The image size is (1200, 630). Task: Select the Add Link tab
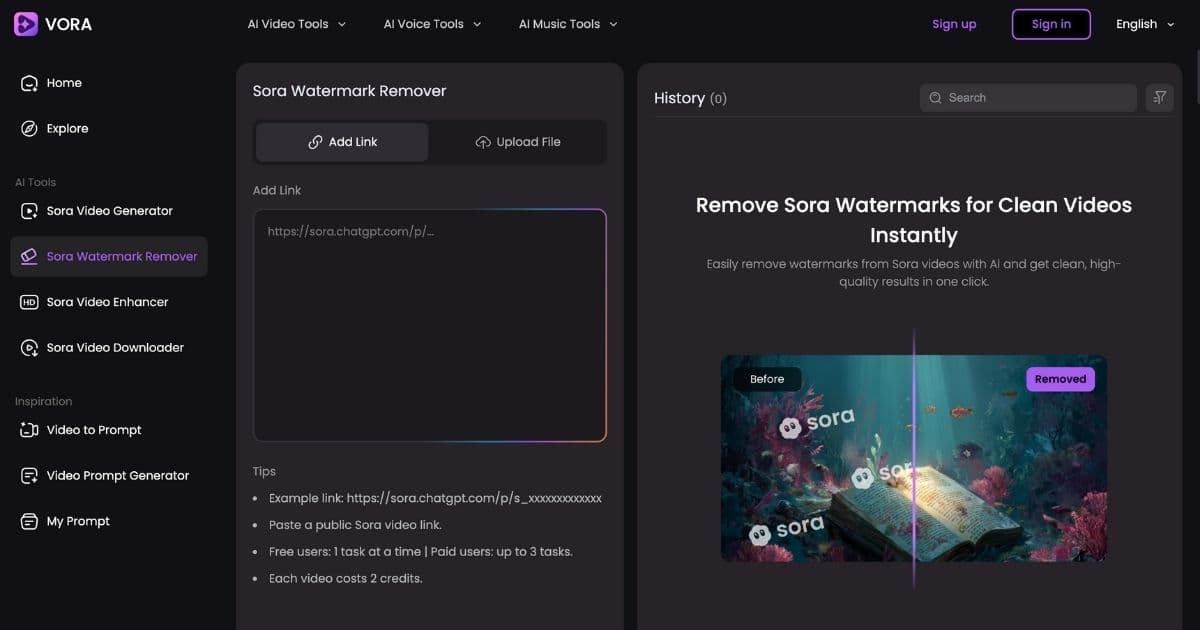341,141
